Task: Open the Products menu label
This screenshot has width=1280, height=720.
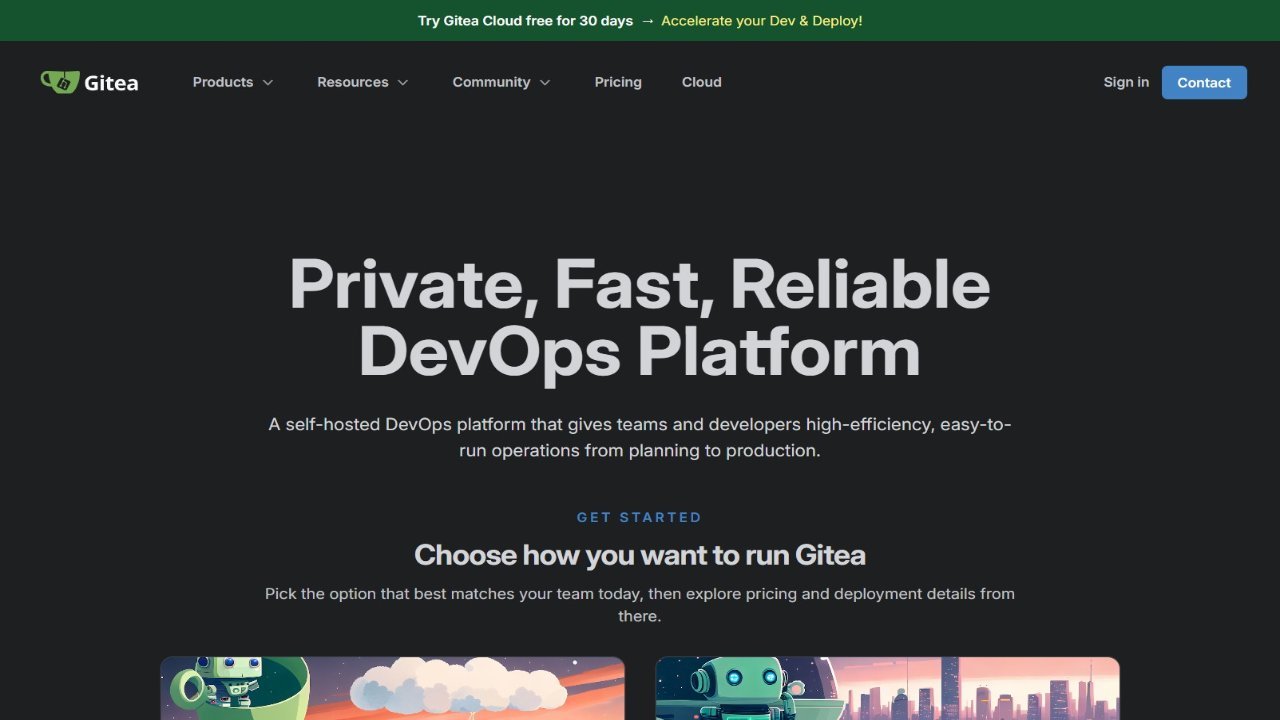Action: pos(223,82)
